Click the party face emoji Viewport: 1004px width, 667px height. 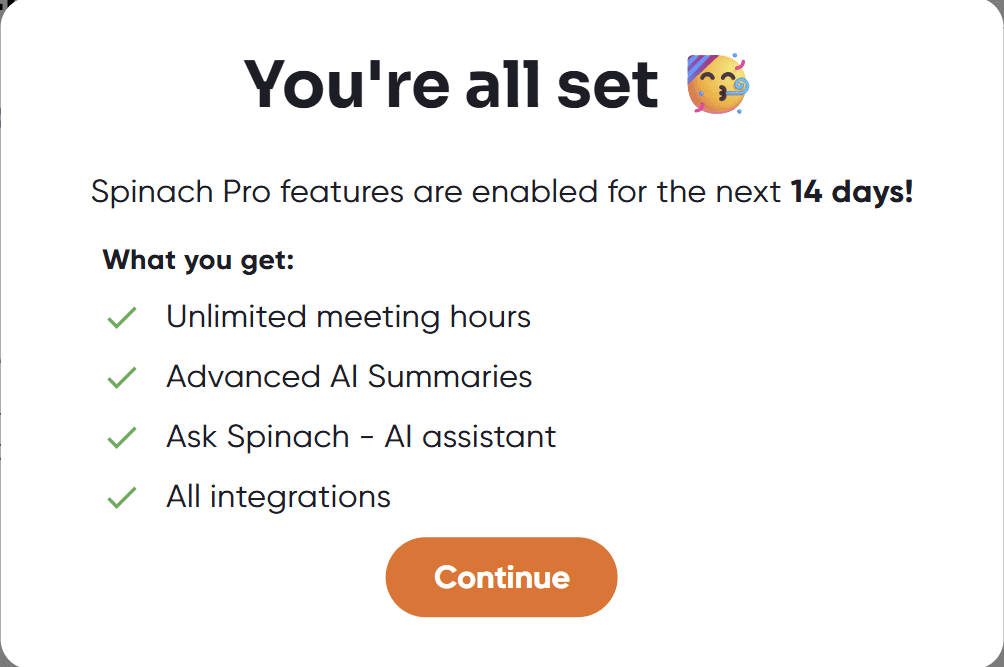(718, 84)
